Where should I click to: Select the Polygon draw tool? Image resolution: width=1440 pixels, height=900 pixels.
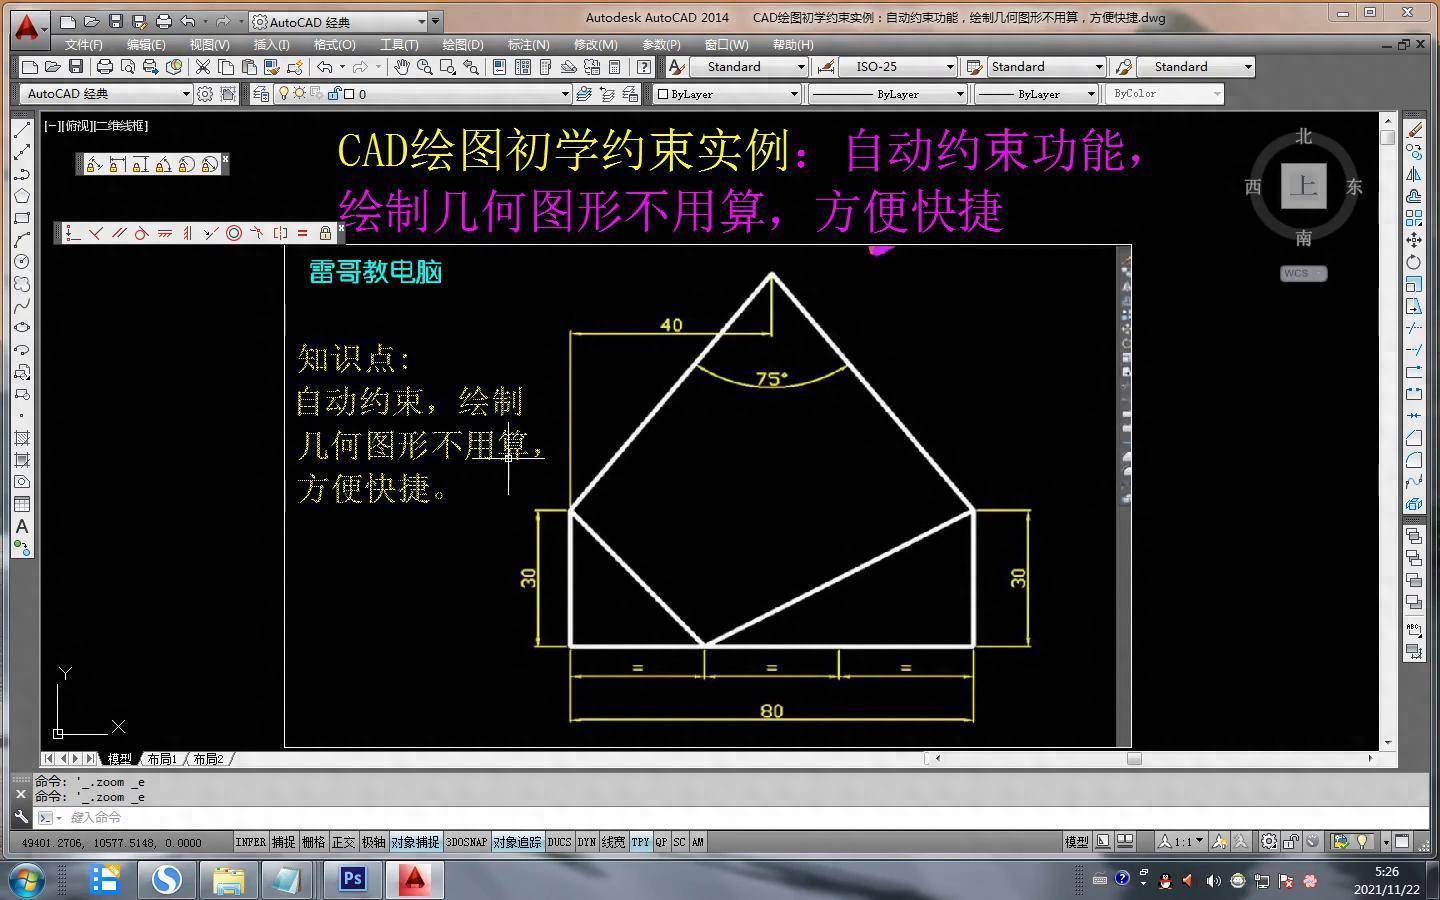tap(22, 195)
